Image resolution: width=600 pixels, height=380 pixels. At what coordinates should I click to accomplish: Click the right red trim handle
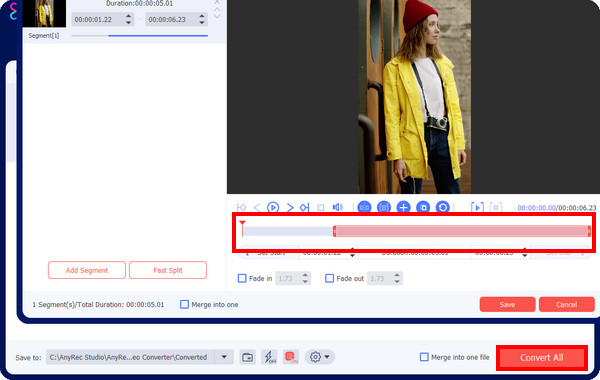click(589, 231)
